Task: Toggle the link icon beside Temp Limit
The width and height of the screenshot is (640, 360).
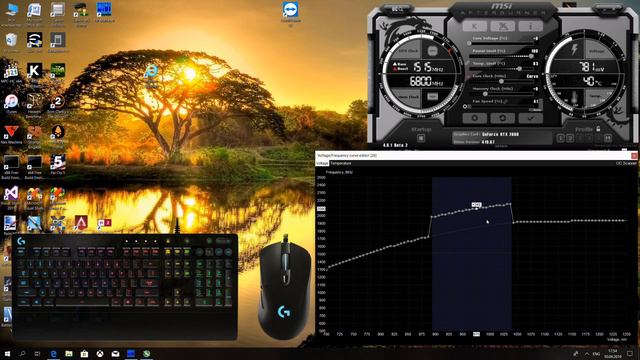Action: click(468, 63)
